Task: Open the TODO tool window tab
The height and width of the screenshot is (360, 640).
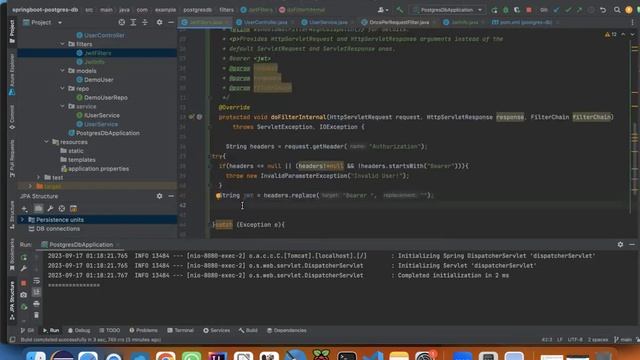Action: (x=109, y=330)
